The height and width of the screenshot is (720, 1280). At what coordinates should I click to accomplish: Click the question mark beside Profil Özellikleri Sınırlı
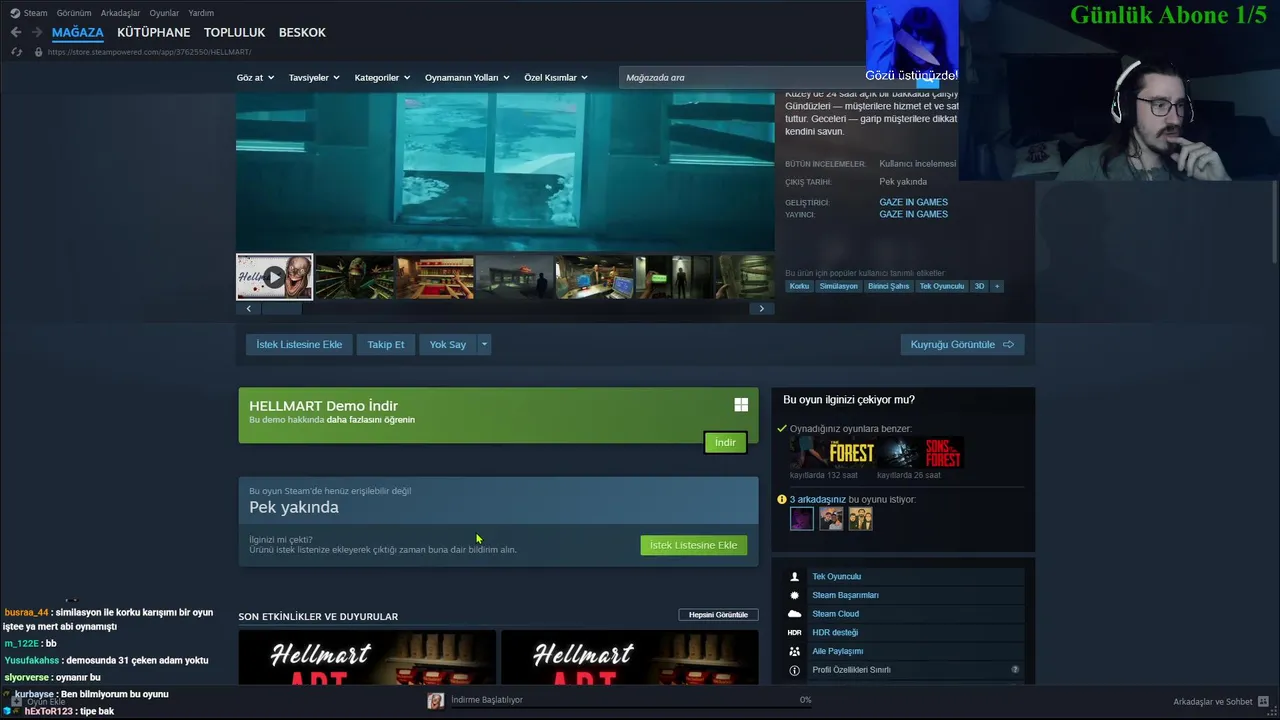(x=1015, y=670)
